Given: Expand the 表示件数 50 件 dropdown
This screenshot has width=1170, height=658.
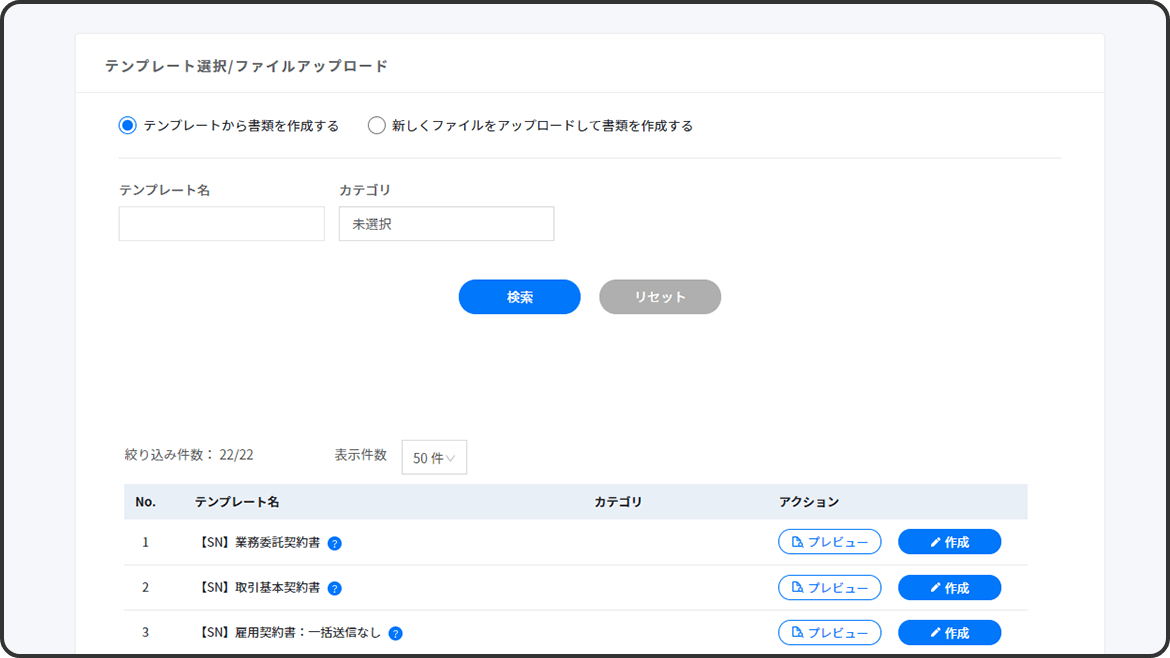Looking at the screenshot, I should (434, 458).
